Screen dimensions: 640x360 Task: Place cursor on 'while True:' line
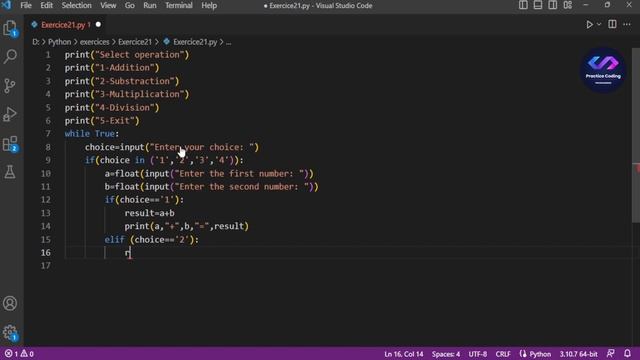tap(92, 133)
